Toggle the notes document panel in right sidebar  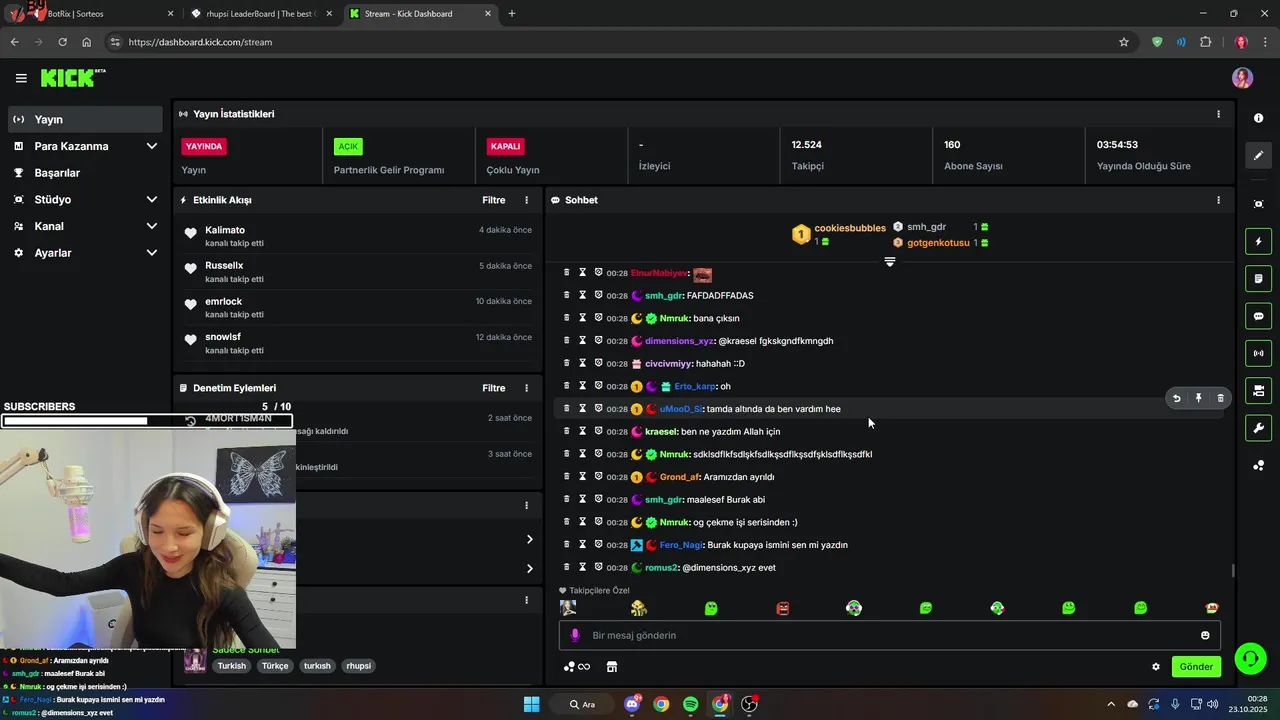(1258, 278)
